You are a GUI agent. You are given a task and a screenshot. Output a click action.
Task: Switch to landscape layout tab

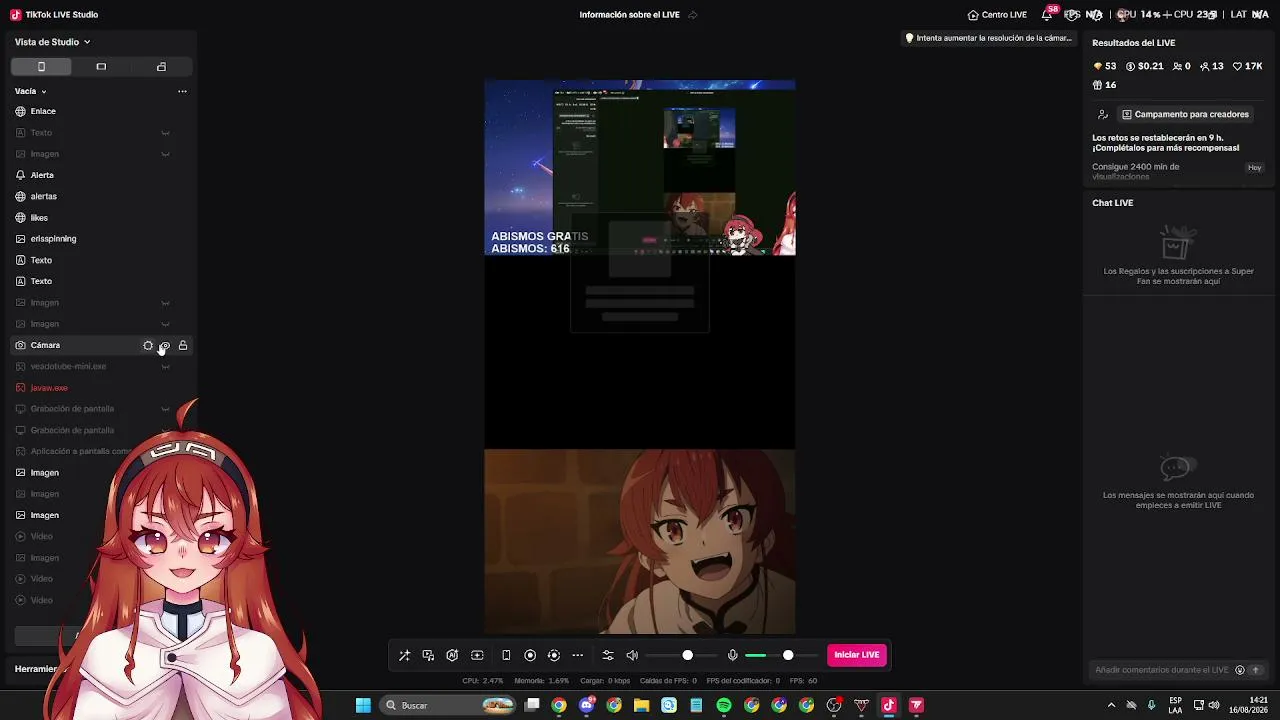click(101, 66)
